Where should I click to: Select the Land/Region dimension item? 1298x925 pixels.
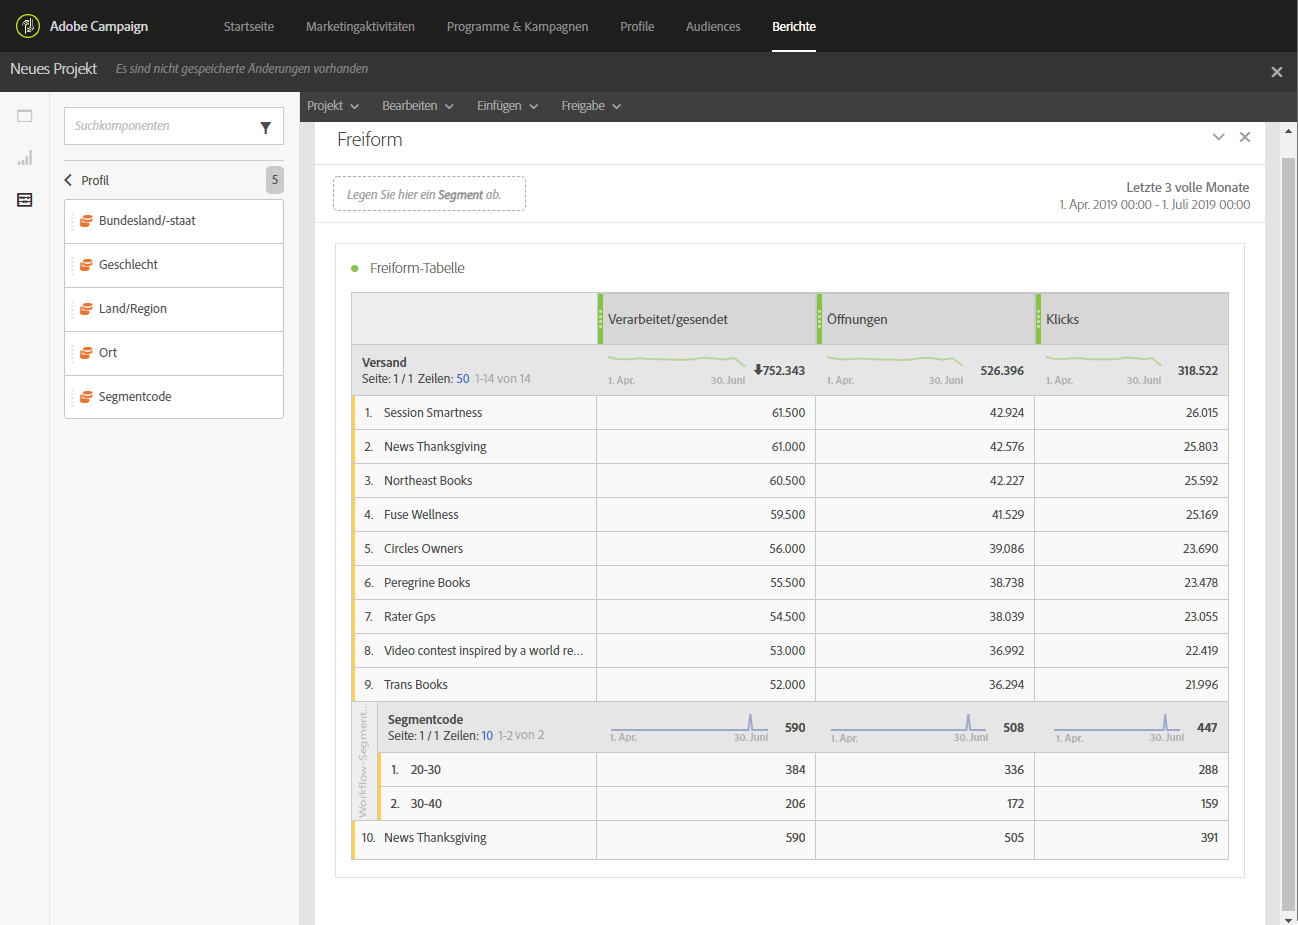tap(174, 309)
